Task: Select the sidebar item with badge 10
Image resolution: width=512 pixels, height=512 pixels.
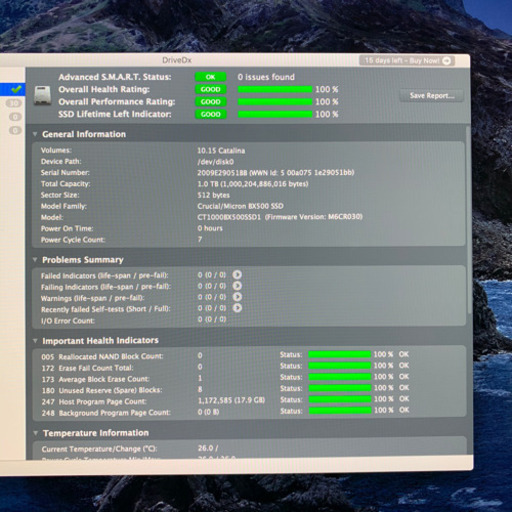Action: (14, 103)
